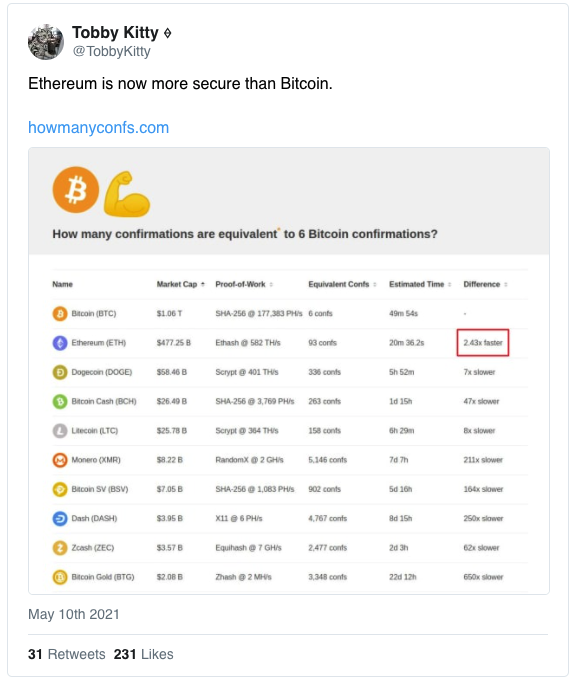The height and width of the screenshot is (681, 577).
Task: Click the Dogecoin coin icon
Action: [60, 372]
